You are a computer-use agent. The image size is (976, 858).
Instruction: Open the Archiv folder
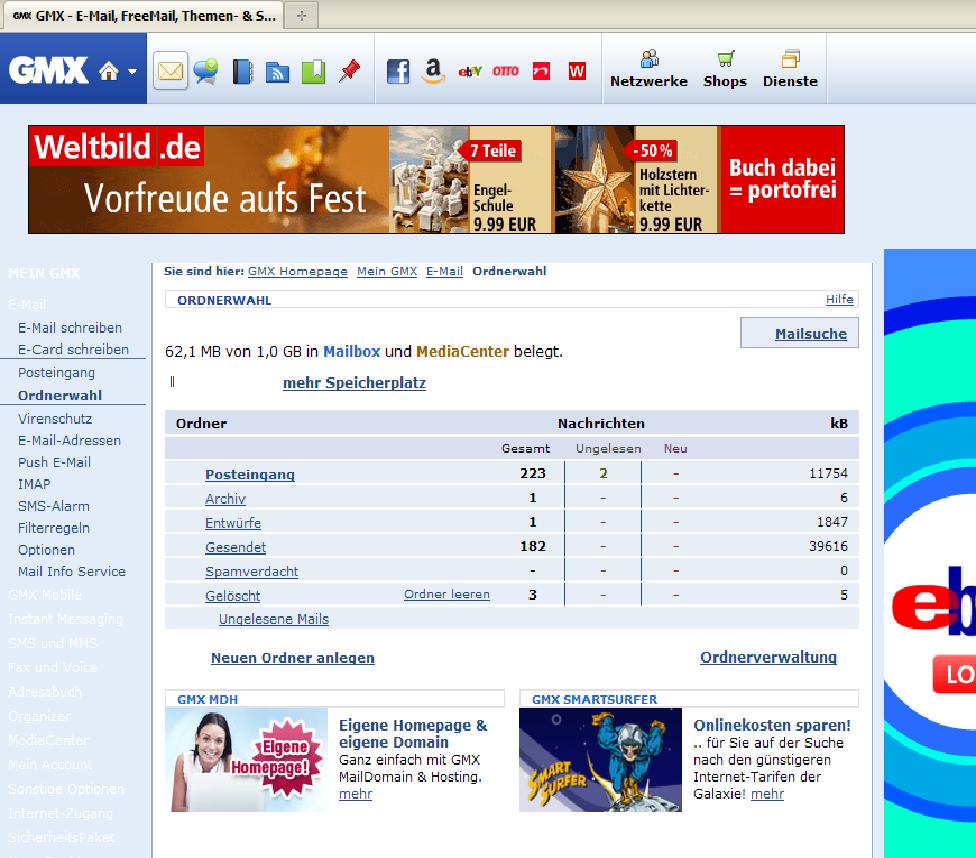(x=225, y=499)
